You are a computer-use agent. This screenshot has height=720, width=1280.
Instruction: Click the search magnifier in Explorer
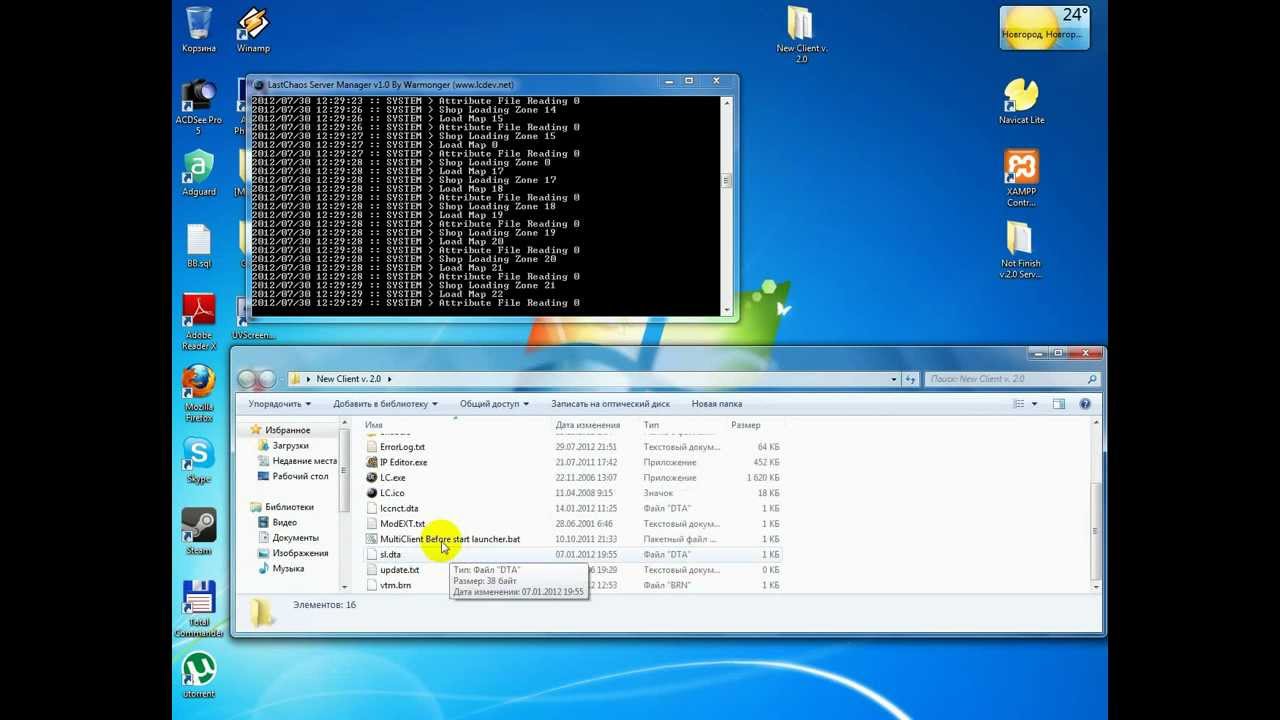(x=1092, y=379)
